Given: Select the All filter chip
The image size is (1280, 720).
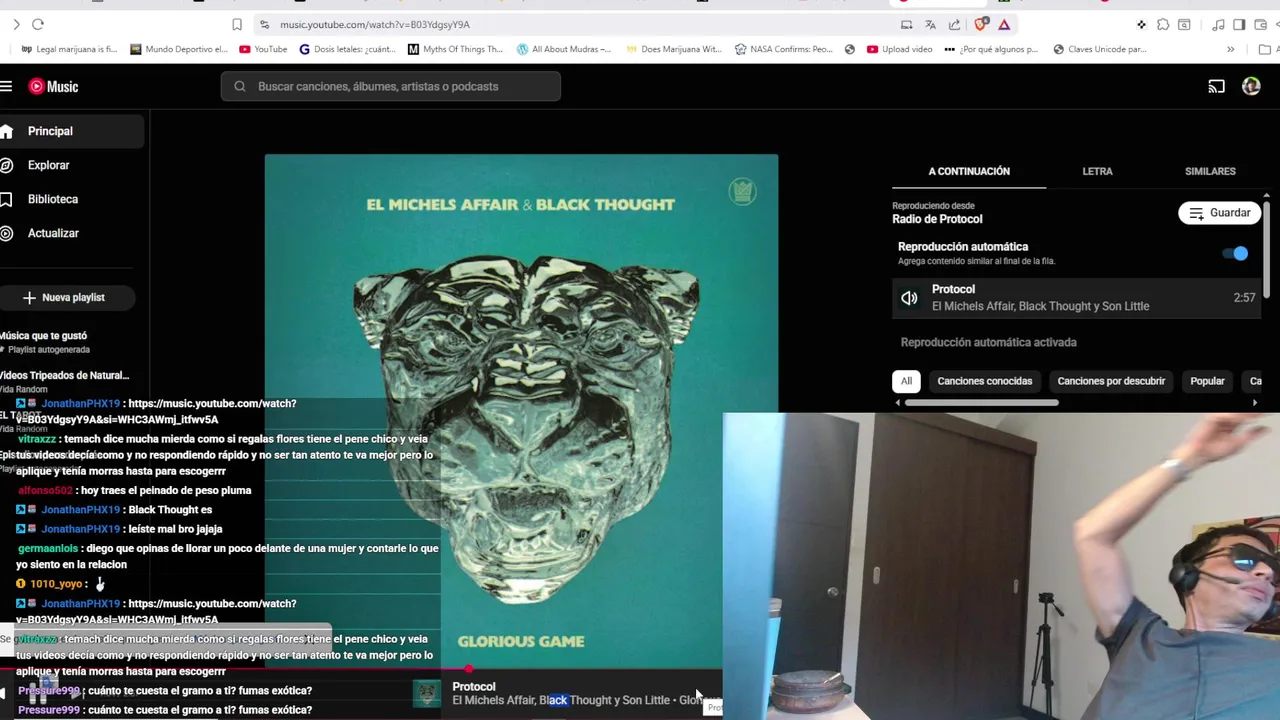Looking at the screenshot, I should (x=906, y=381).
